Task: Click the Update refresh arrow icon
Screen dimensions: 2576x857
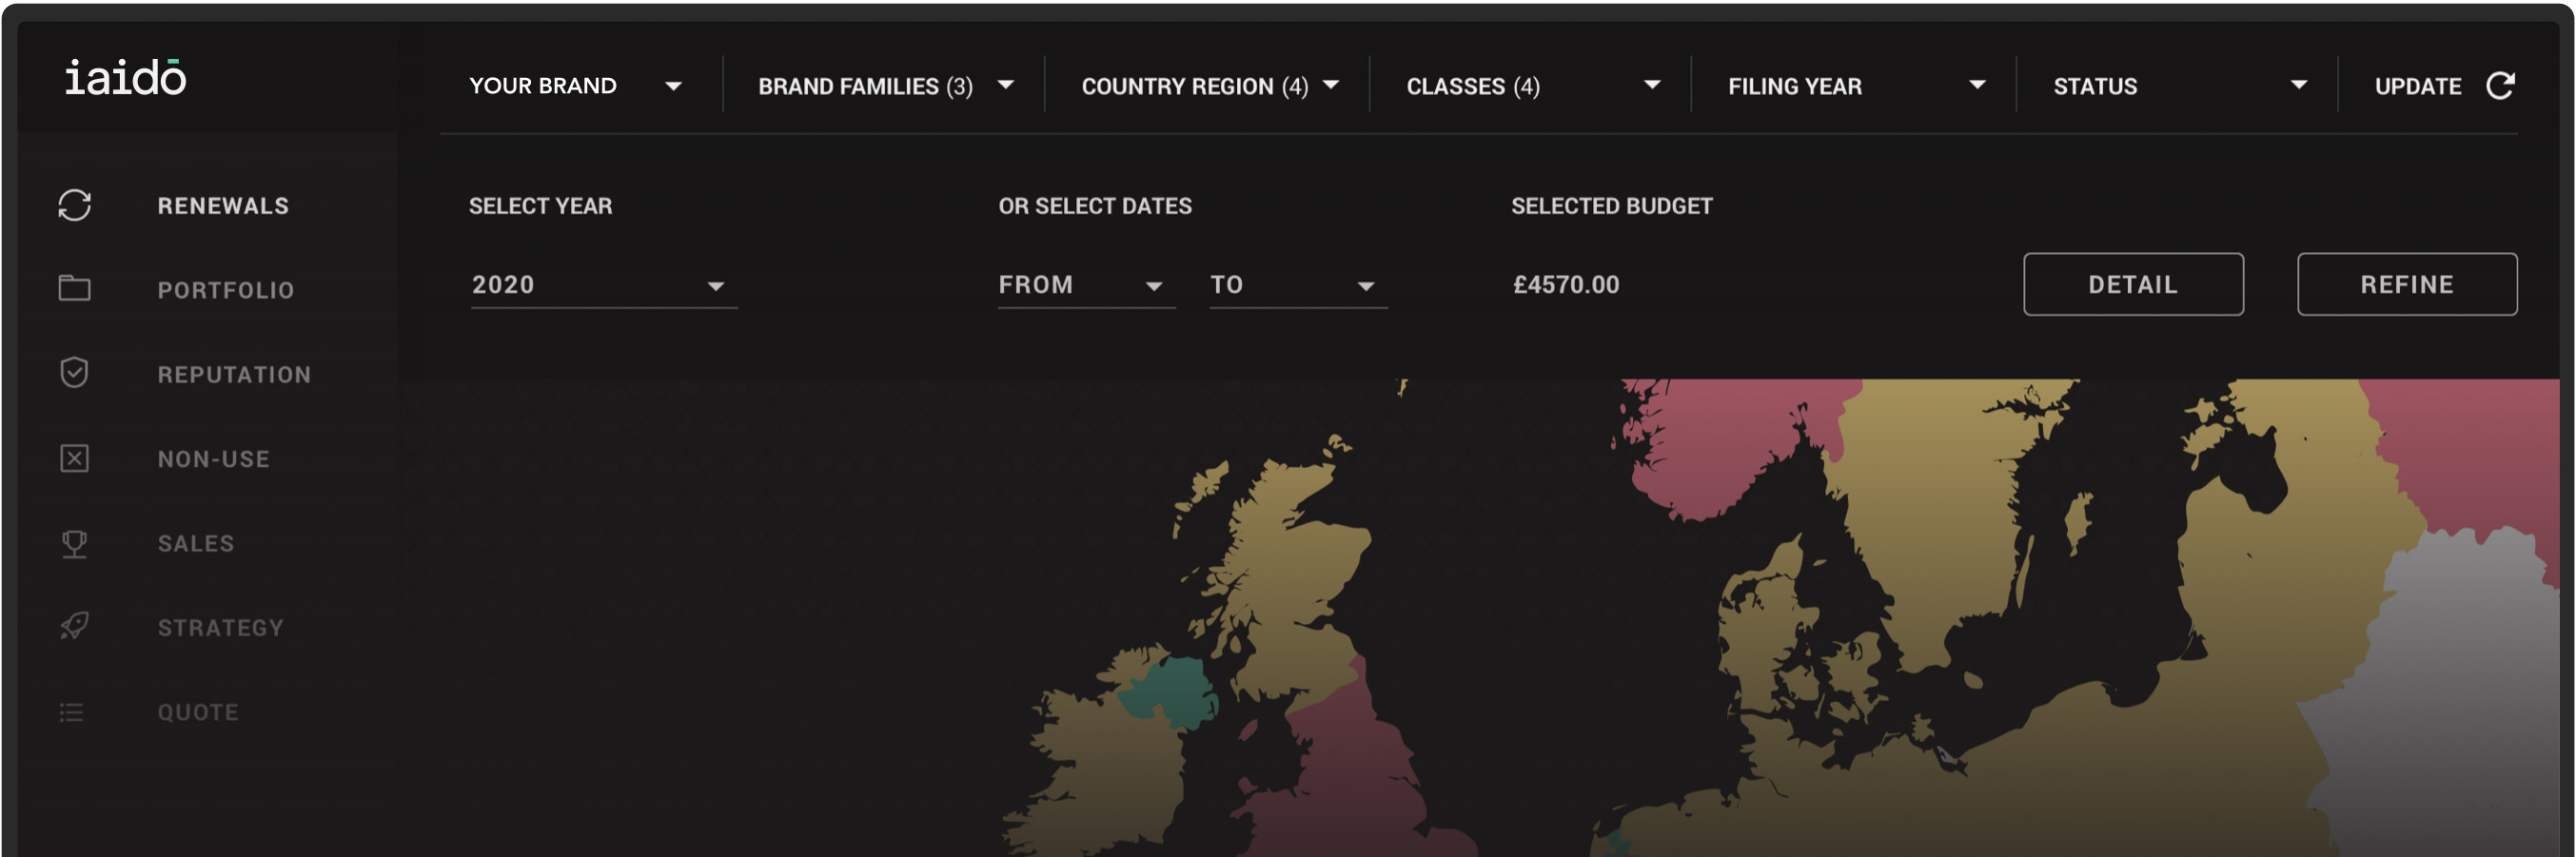Action: click(x=2500, y=86)
